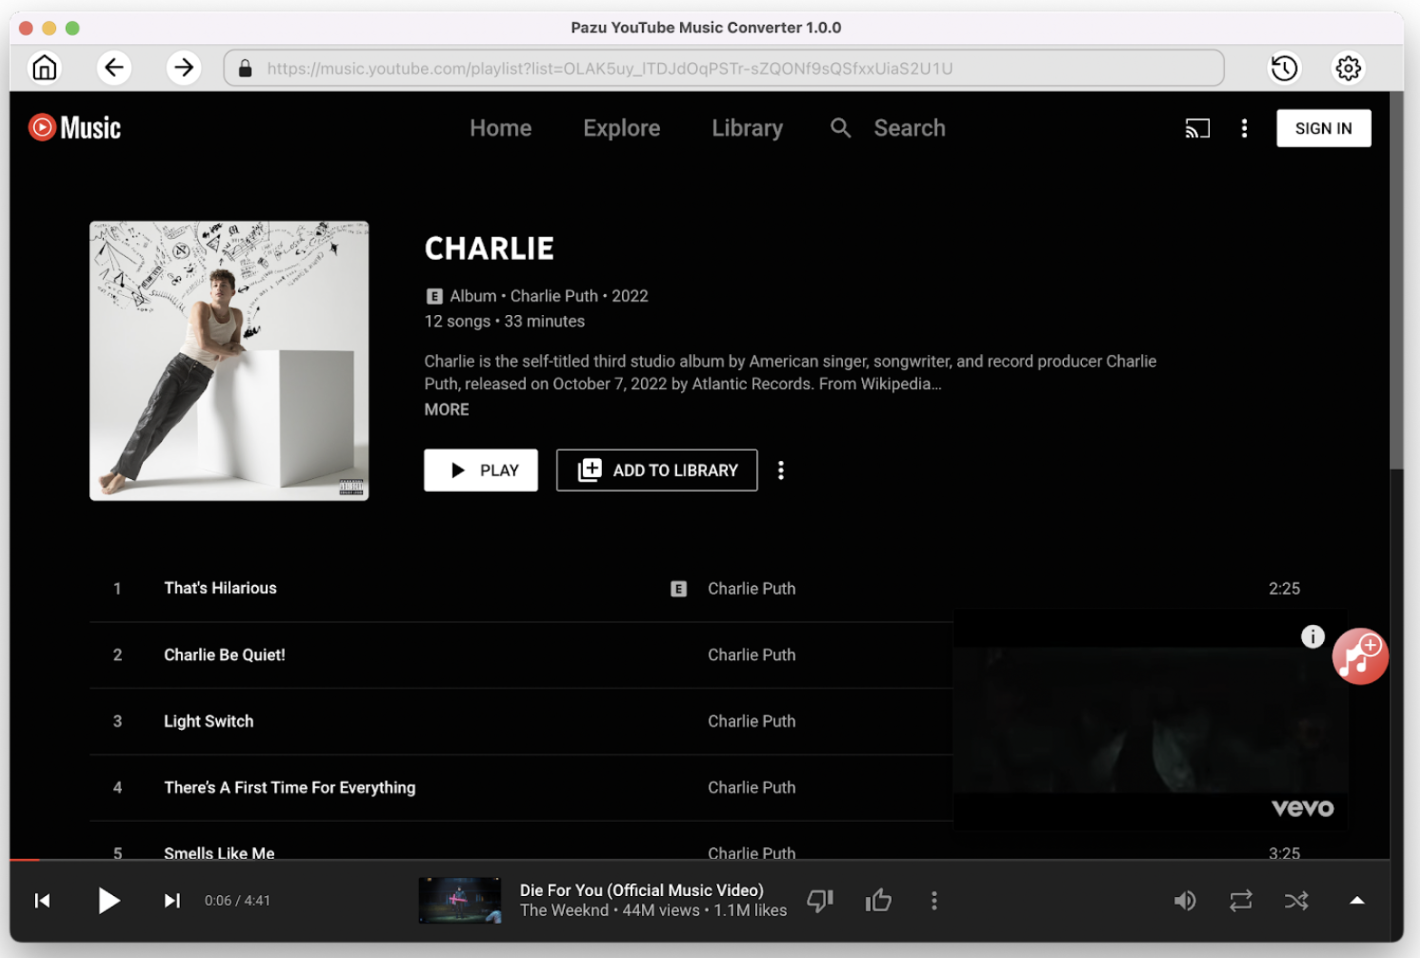Toggle the volume speaker icon
The image size is (1420, 958).
(x=1185, y=901)
